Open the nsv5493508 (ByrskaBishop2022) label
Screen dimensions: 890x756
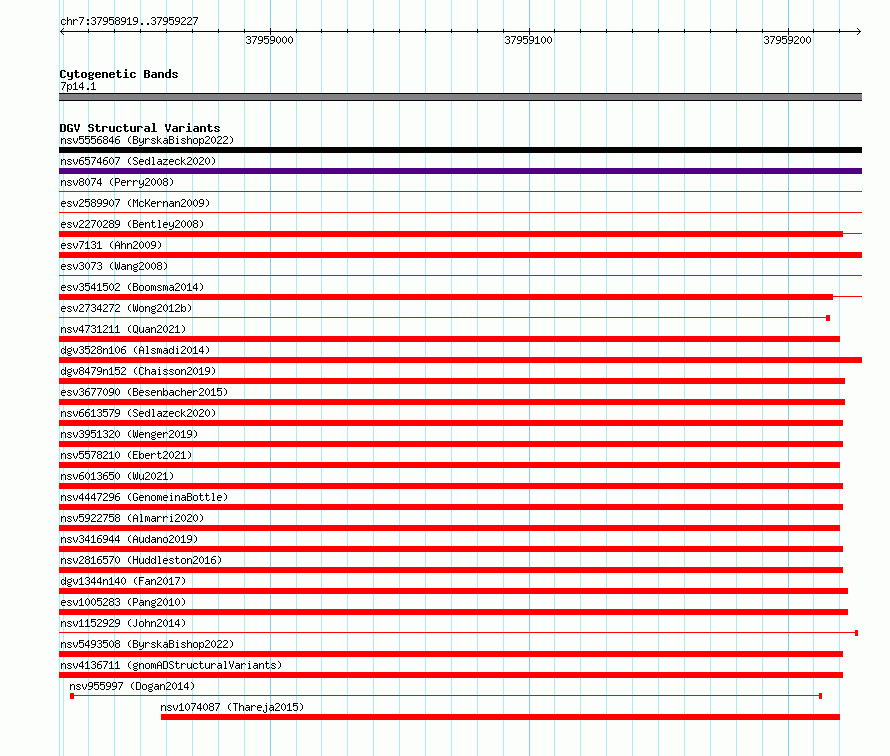(x=147, y=644)
